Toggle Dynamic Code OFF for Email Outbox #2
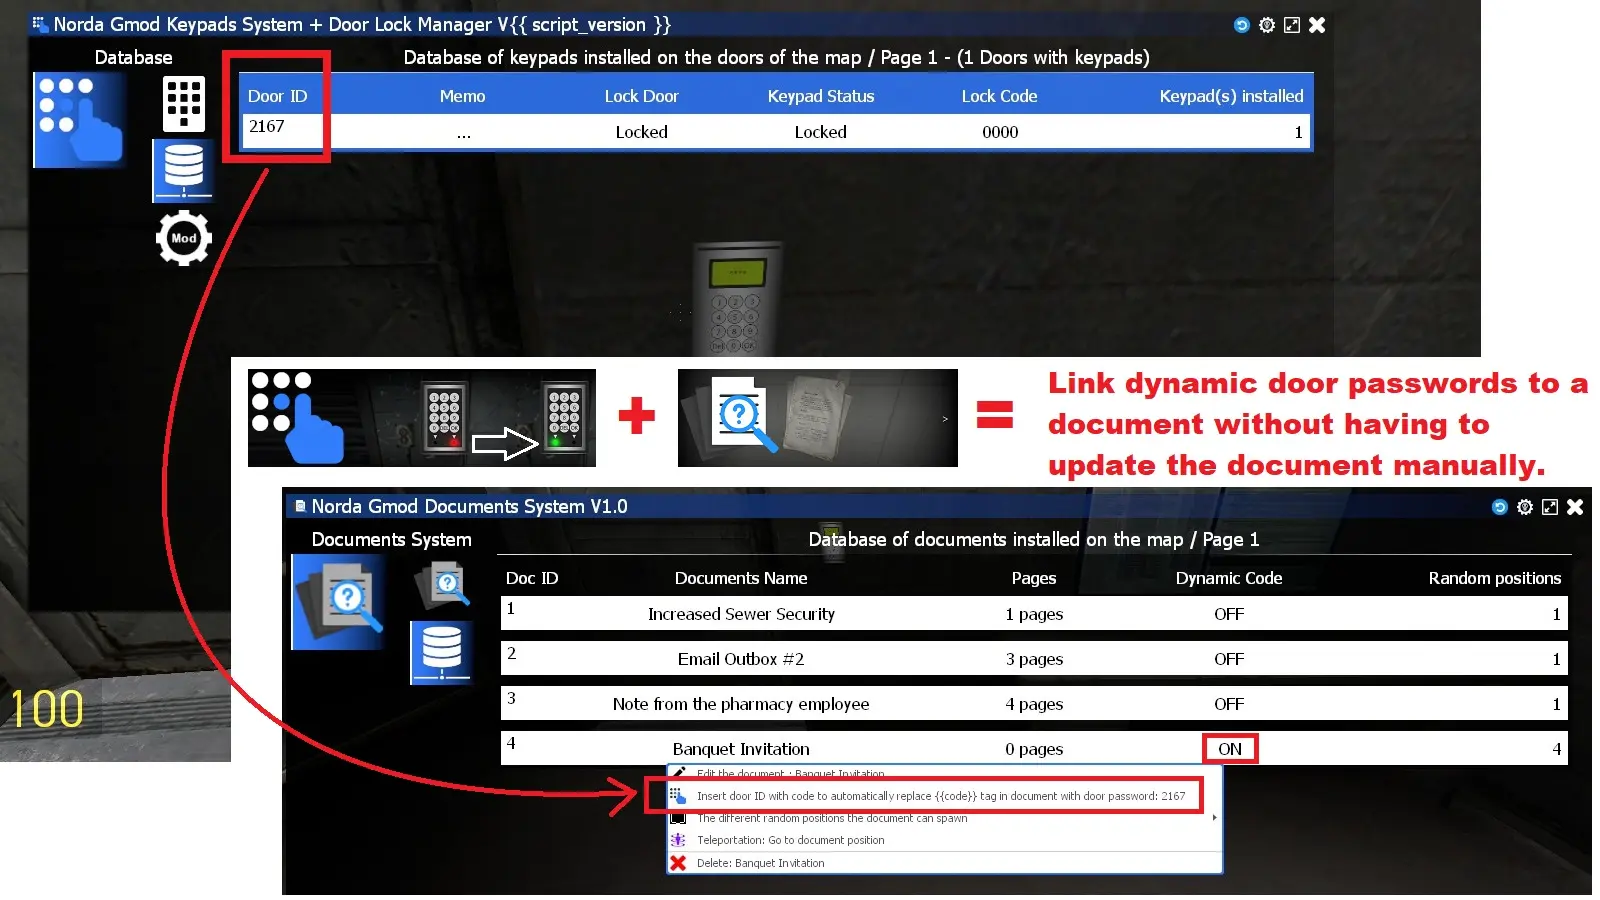1600x900 pixels. (1229, 658)
